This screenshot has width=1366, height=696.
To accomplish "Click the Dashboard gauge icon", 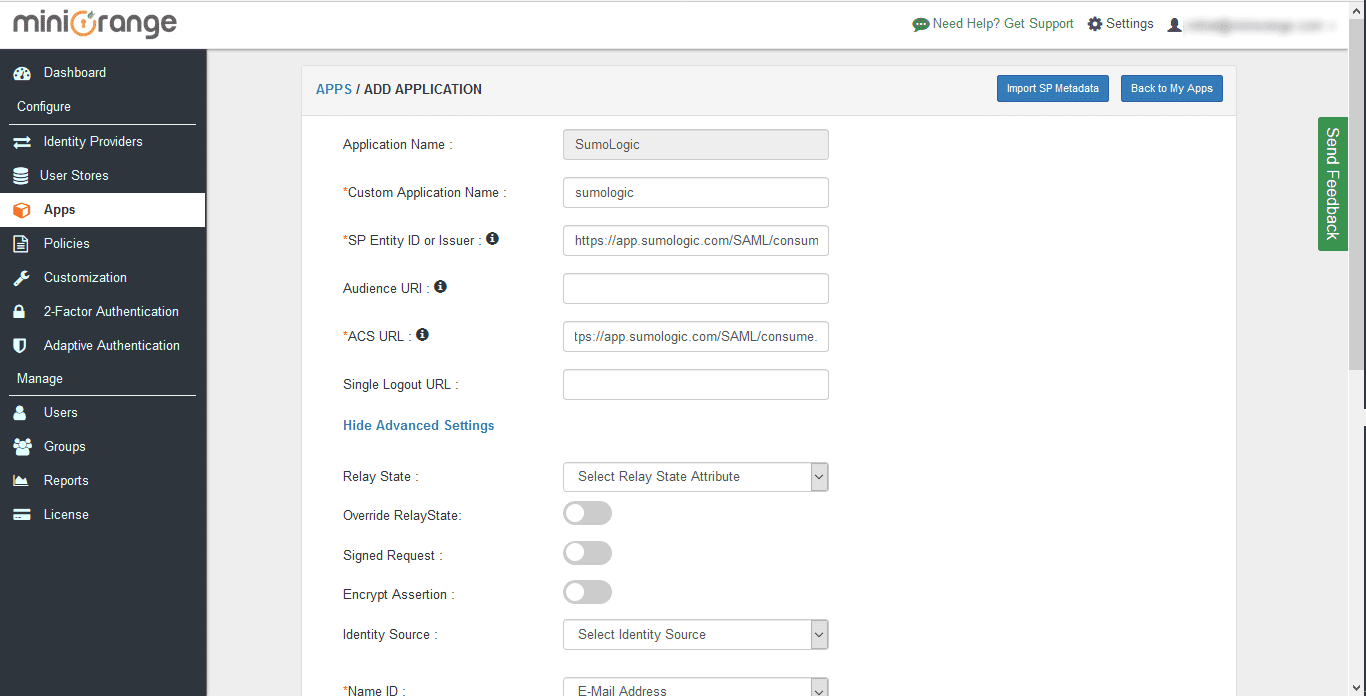I will pos(21,73).
